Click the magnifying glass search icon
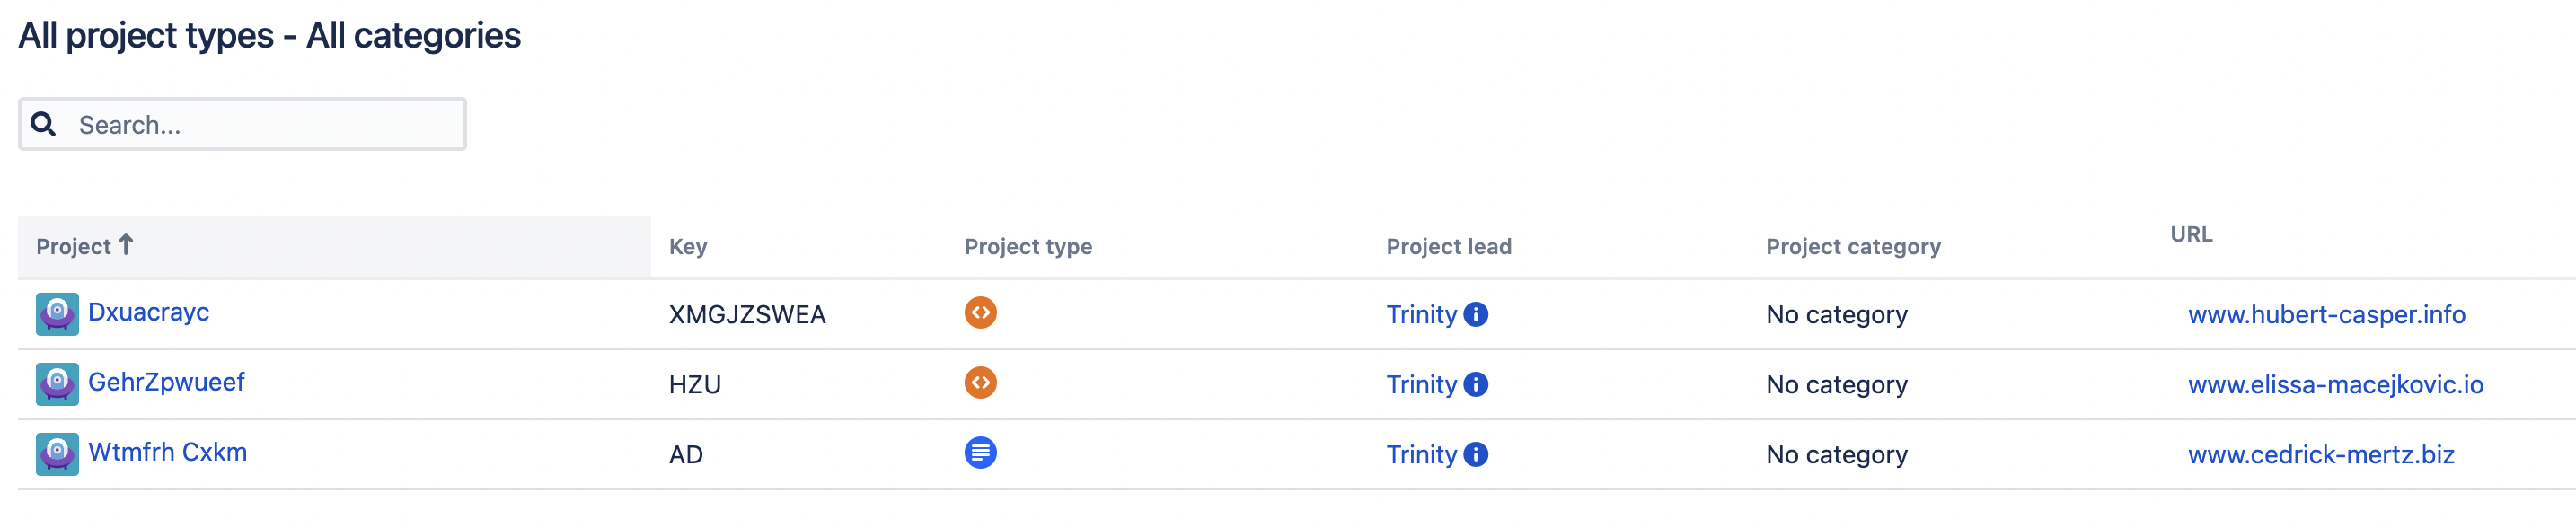 point(43,124)
